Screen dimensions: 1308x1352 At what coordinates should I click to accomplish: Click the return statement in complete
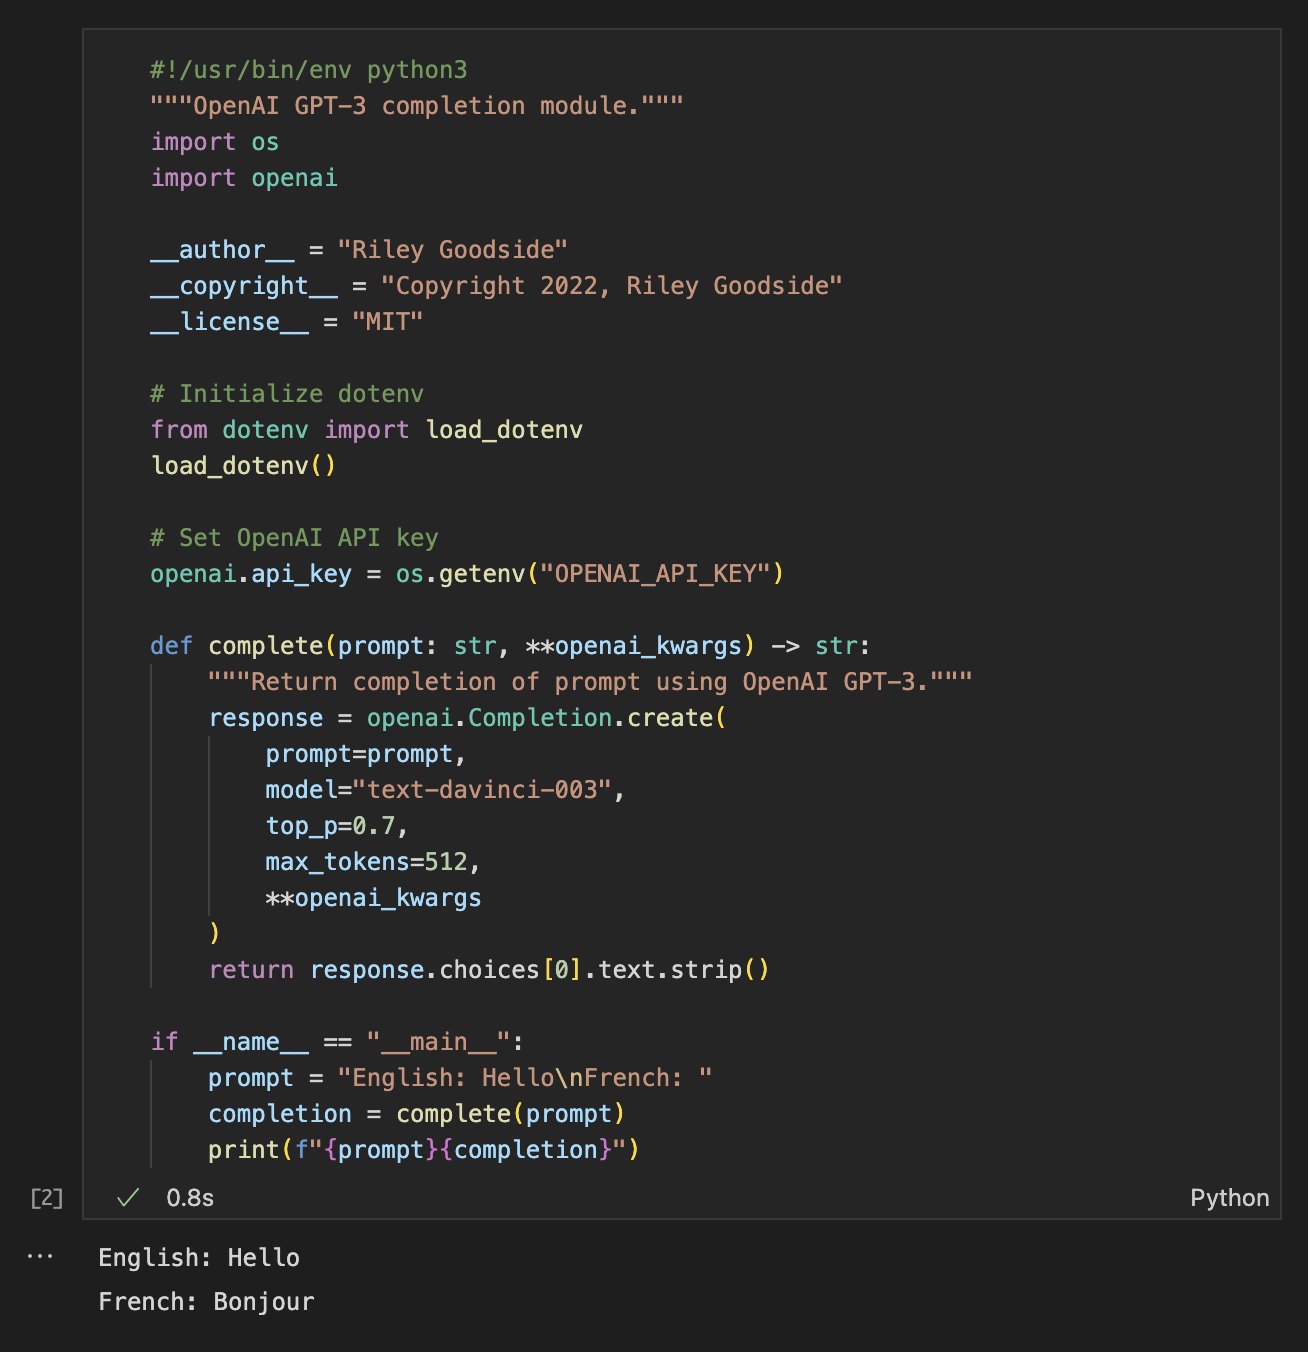488,969
